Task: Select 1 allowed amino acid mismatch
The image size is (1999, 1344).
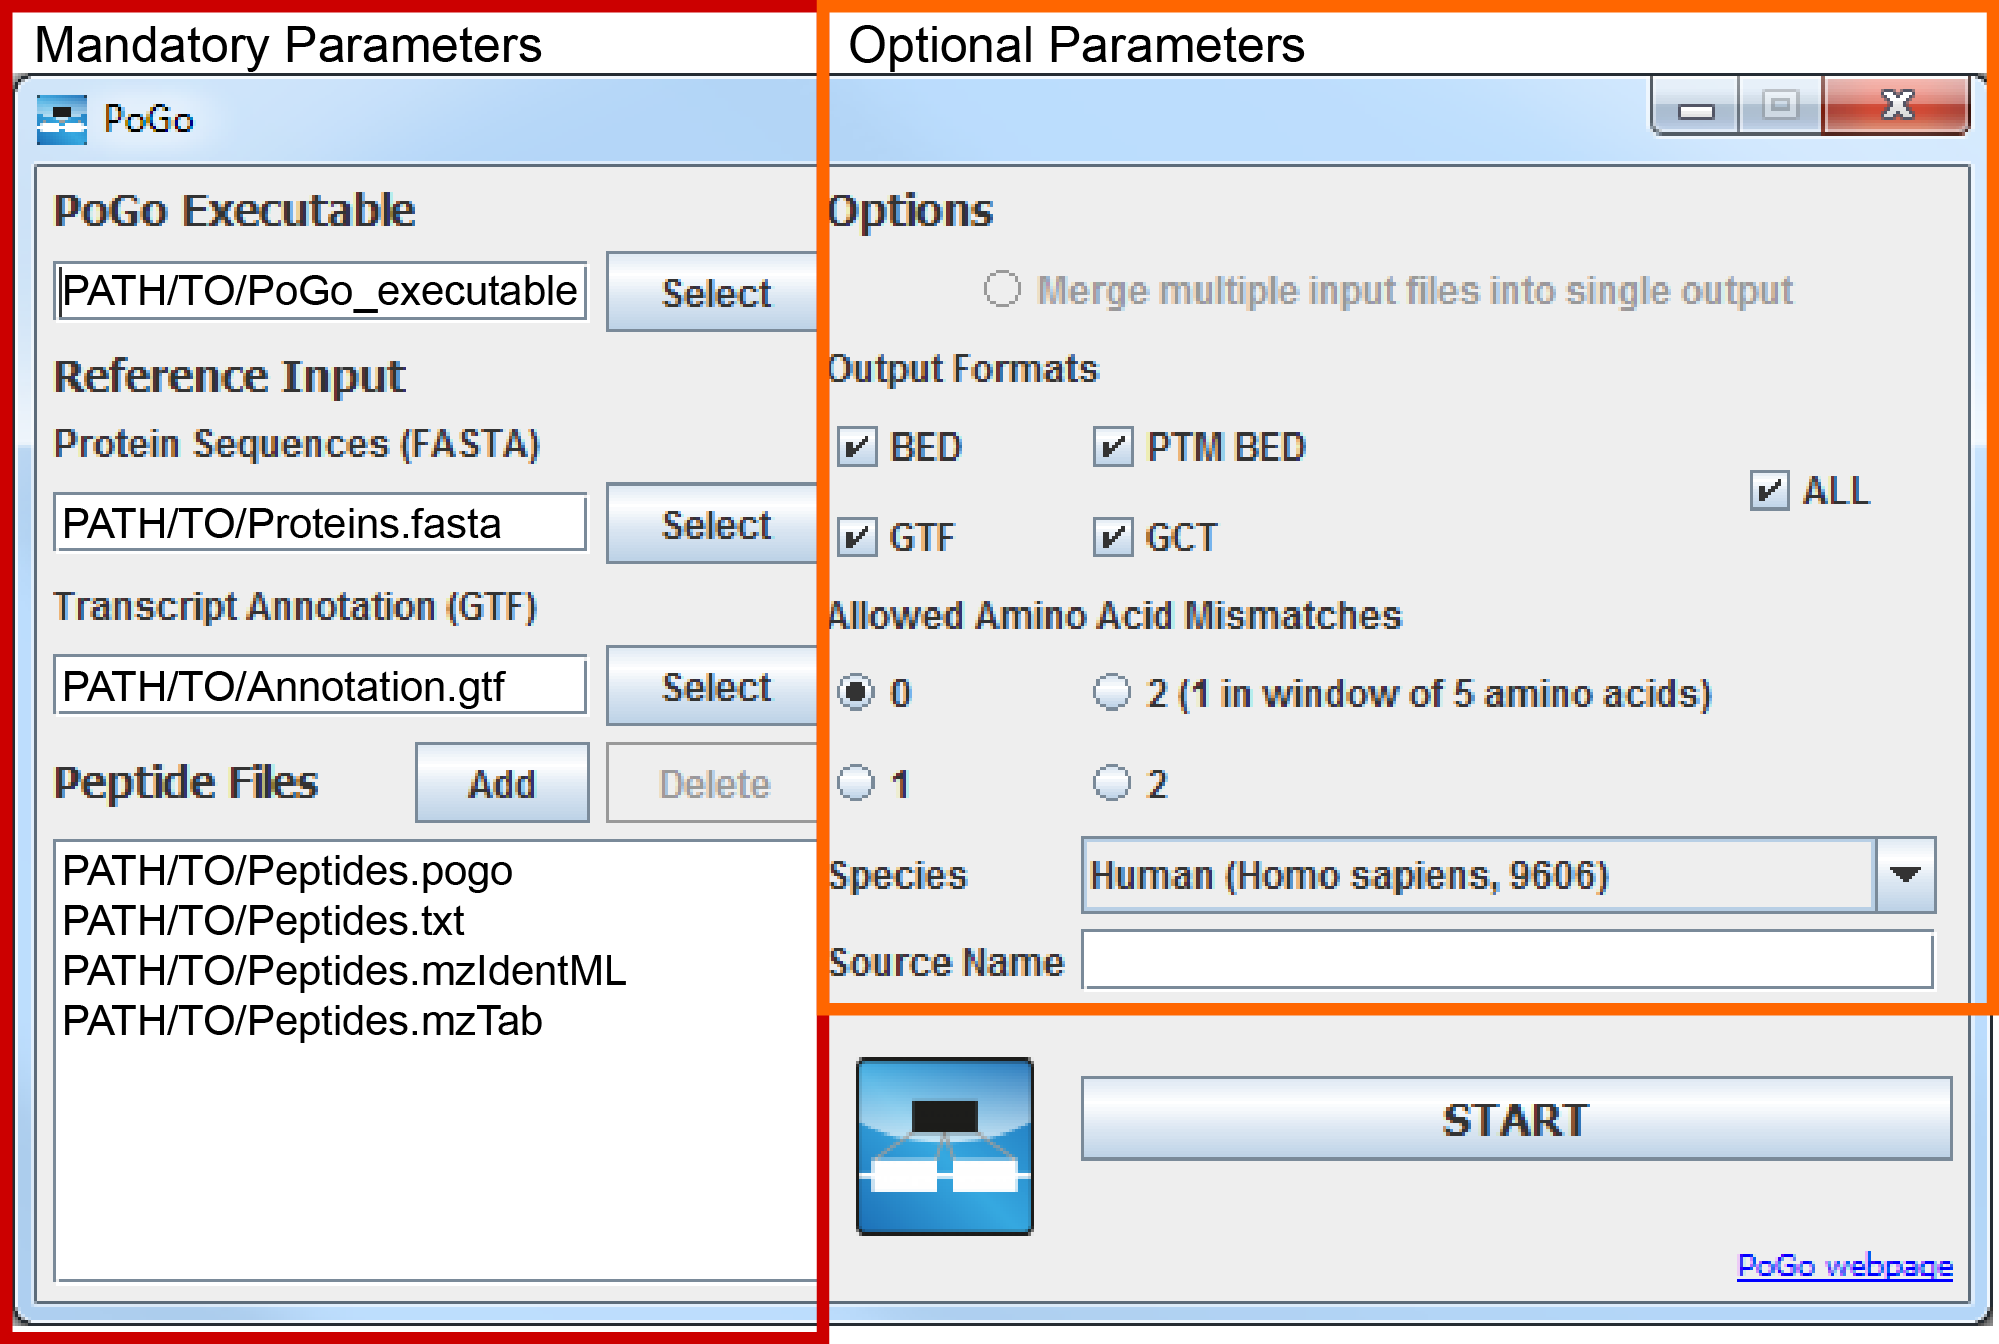Action: [856, 783]
